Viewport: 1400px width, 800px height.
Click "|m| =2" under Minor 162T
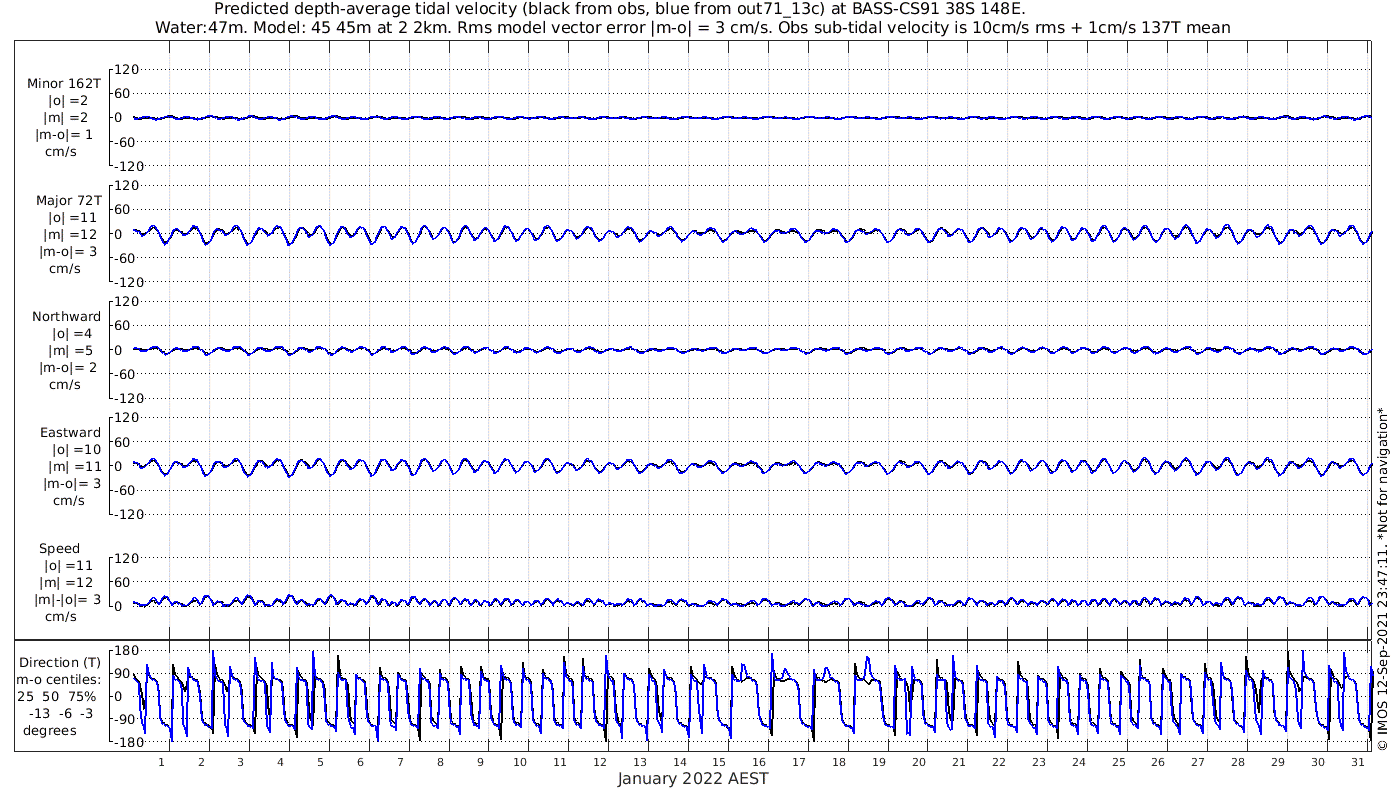pos(68,118)
